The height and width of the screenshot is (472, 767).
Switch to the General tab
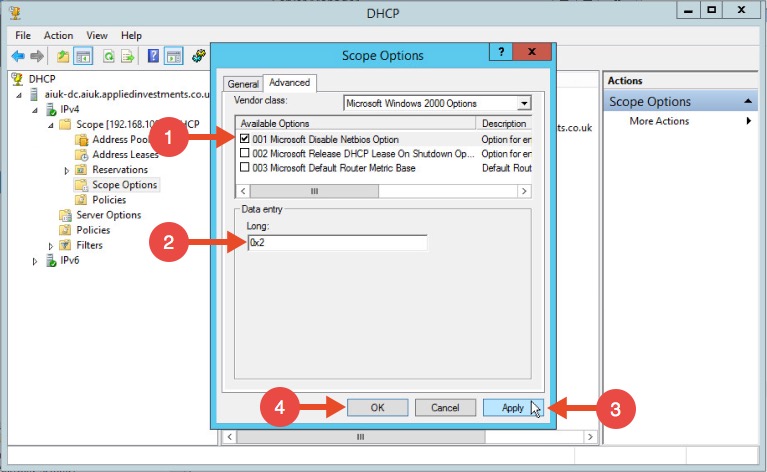(242, 84)
